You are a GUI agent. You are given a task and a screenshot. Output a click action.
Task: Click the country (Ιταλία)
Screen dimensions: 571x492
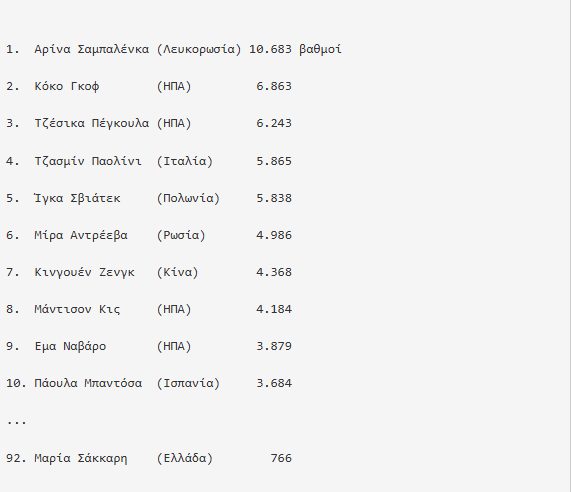(185, 161)
